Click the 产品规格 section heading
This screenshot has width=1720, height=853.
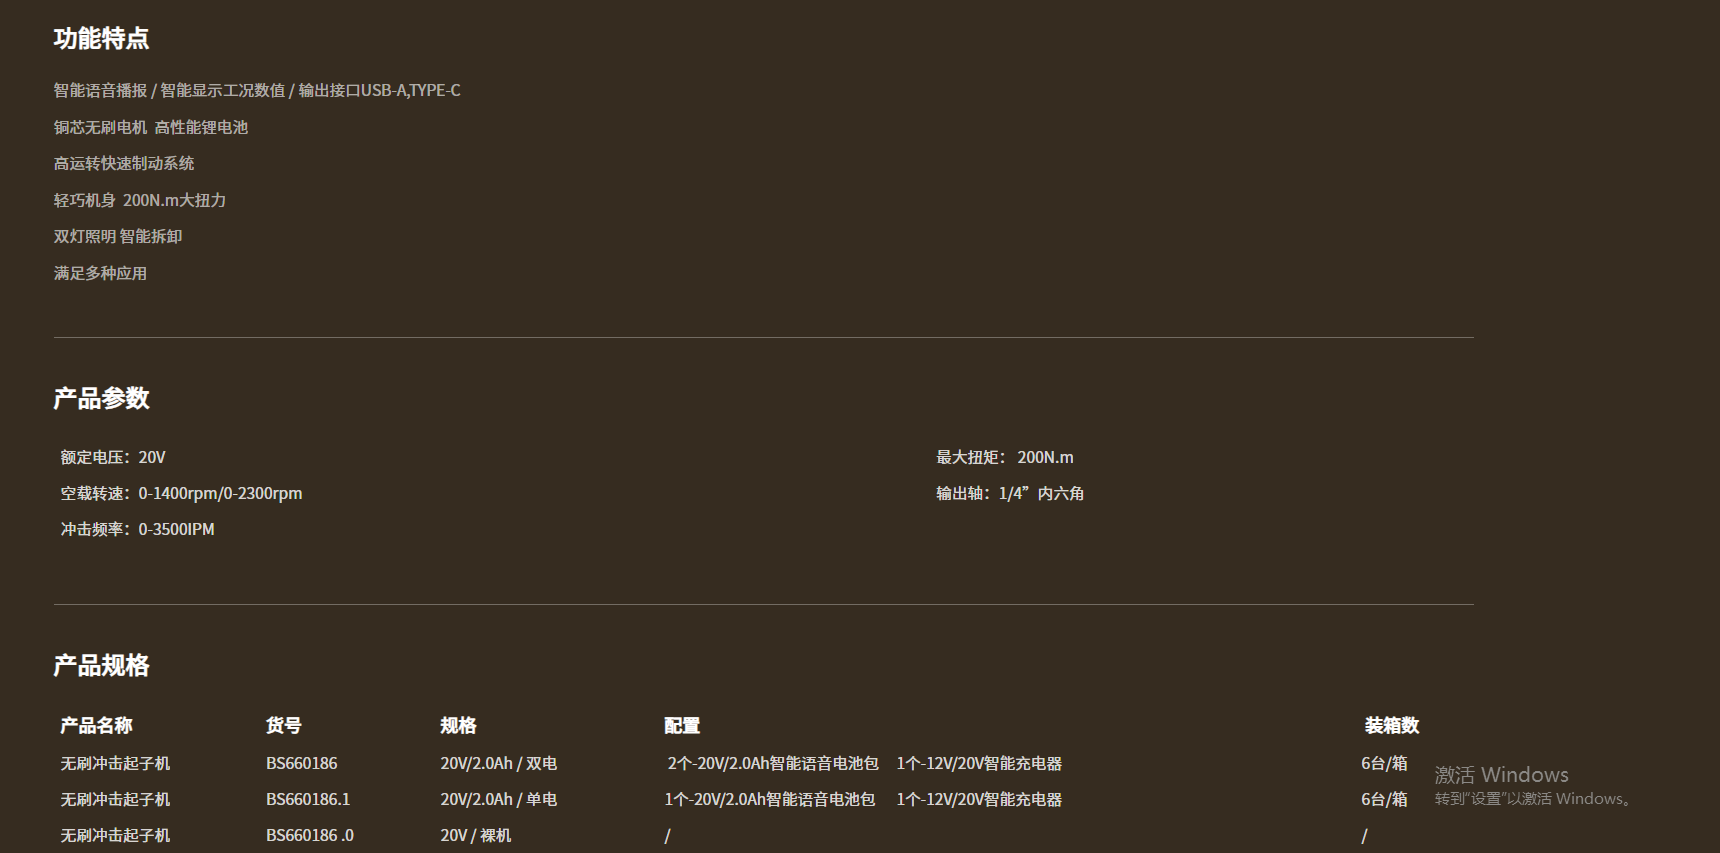[x=101, y=665]
